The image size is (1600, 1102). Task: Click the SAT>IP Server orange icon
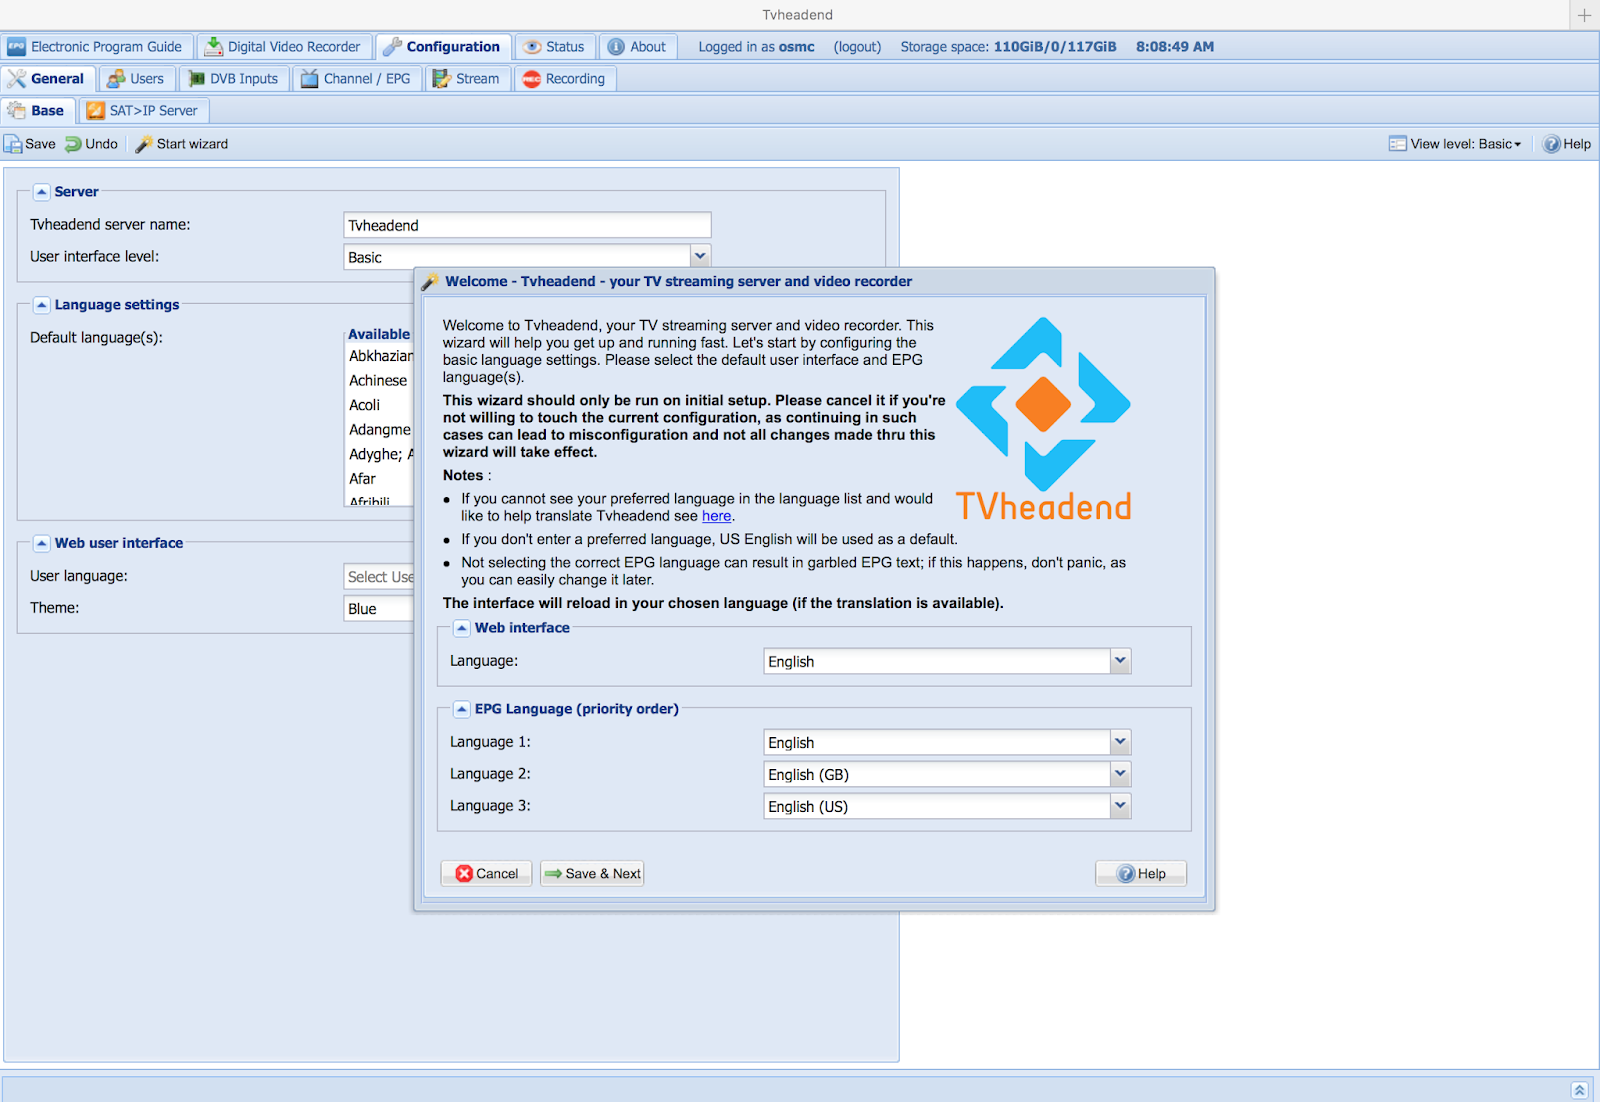pos(96,111)
